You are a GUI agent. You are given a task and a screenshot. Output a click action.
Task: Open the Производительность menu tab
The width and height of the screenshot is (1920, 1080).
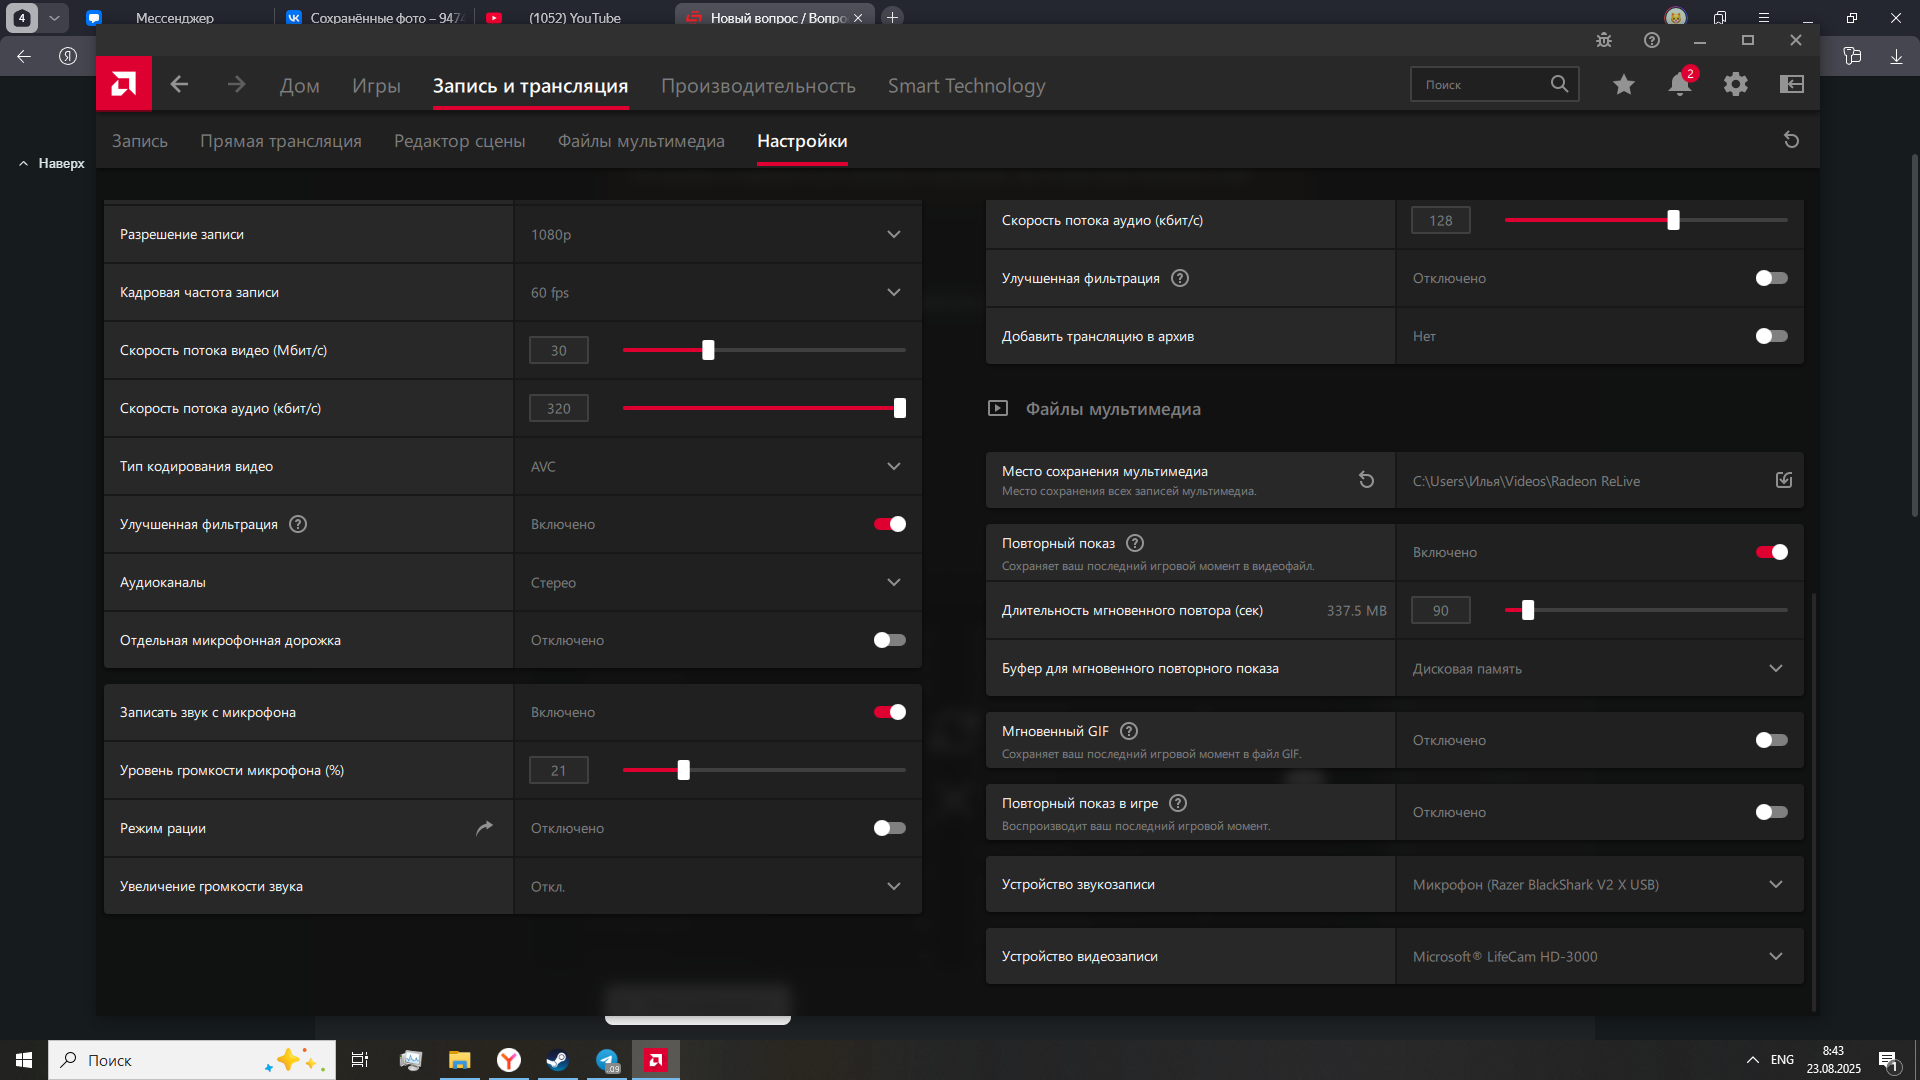pos(758,86)
